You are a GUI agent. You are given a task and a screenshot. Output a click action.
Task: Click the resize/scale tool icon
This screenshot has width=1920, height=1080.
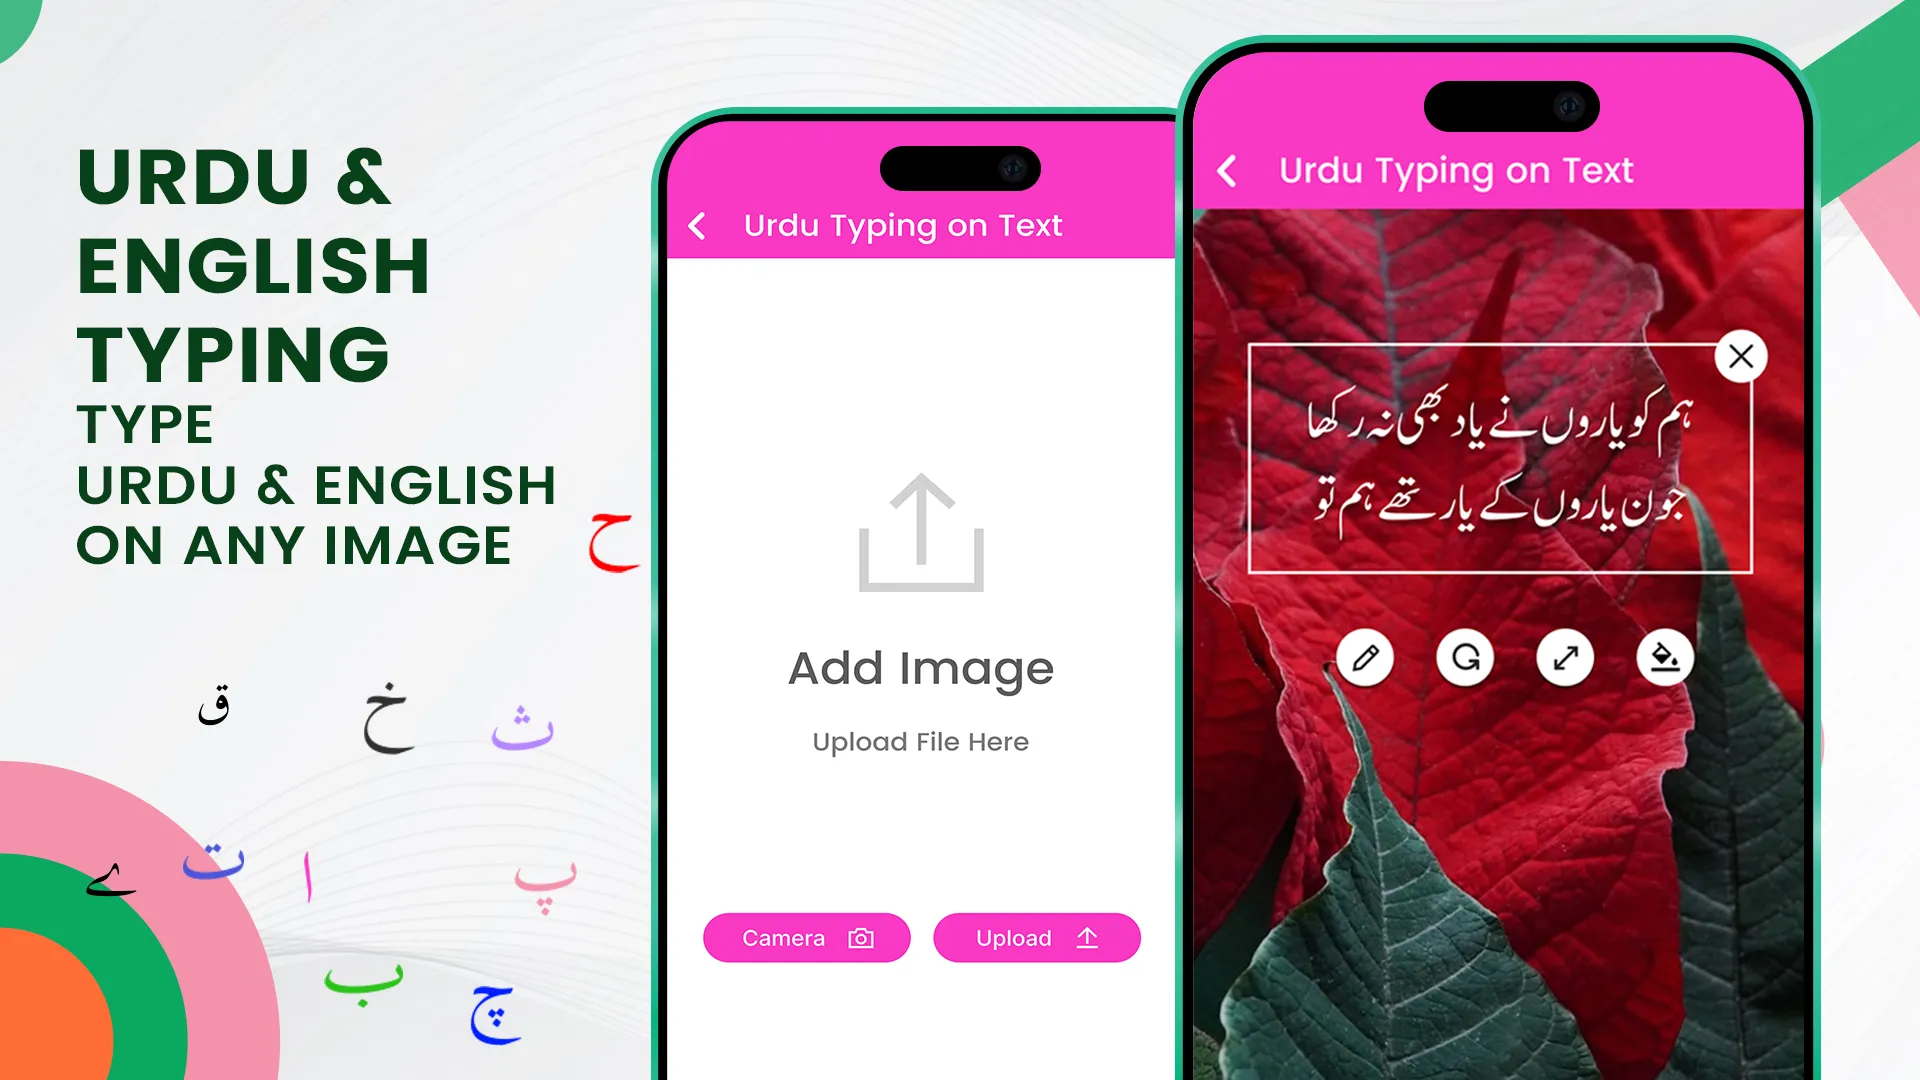(x=1565, y=657)
